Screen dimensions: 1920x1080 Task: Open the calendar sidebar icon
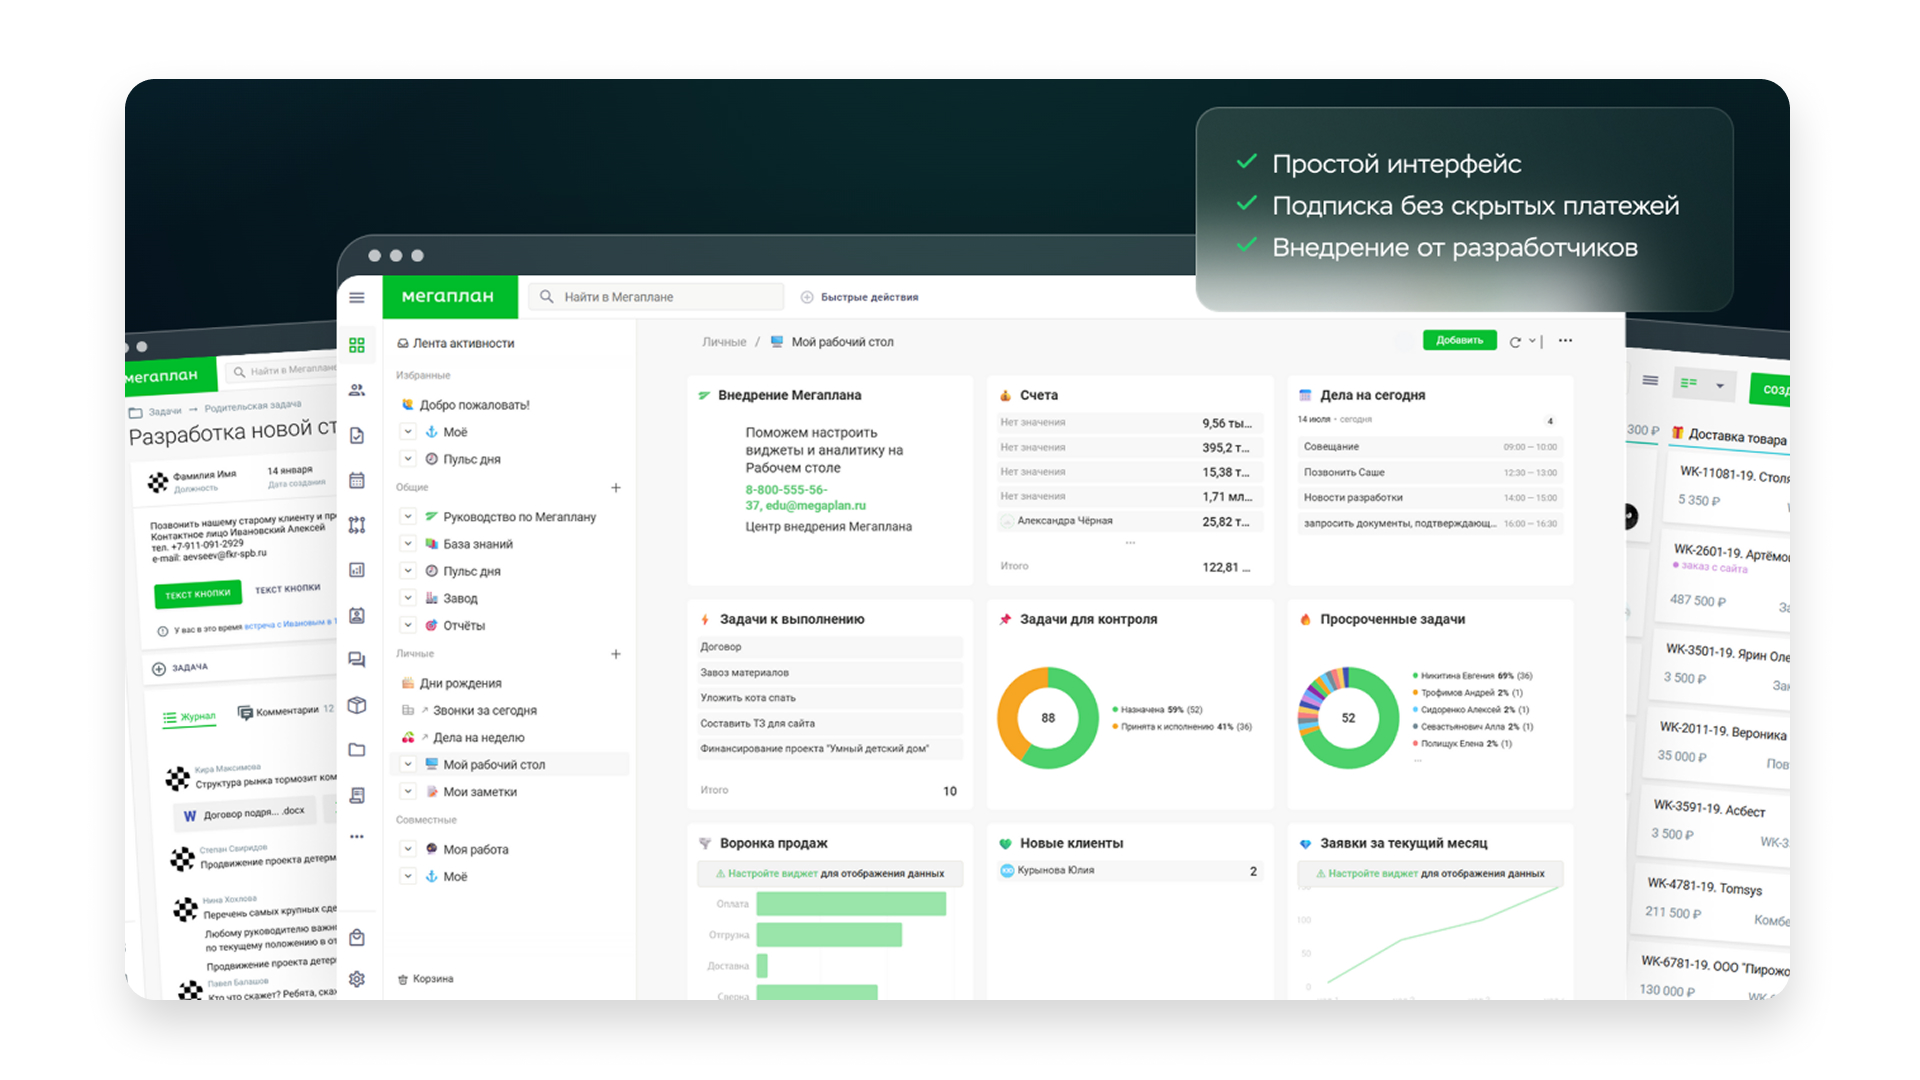[x=357, y=480]
